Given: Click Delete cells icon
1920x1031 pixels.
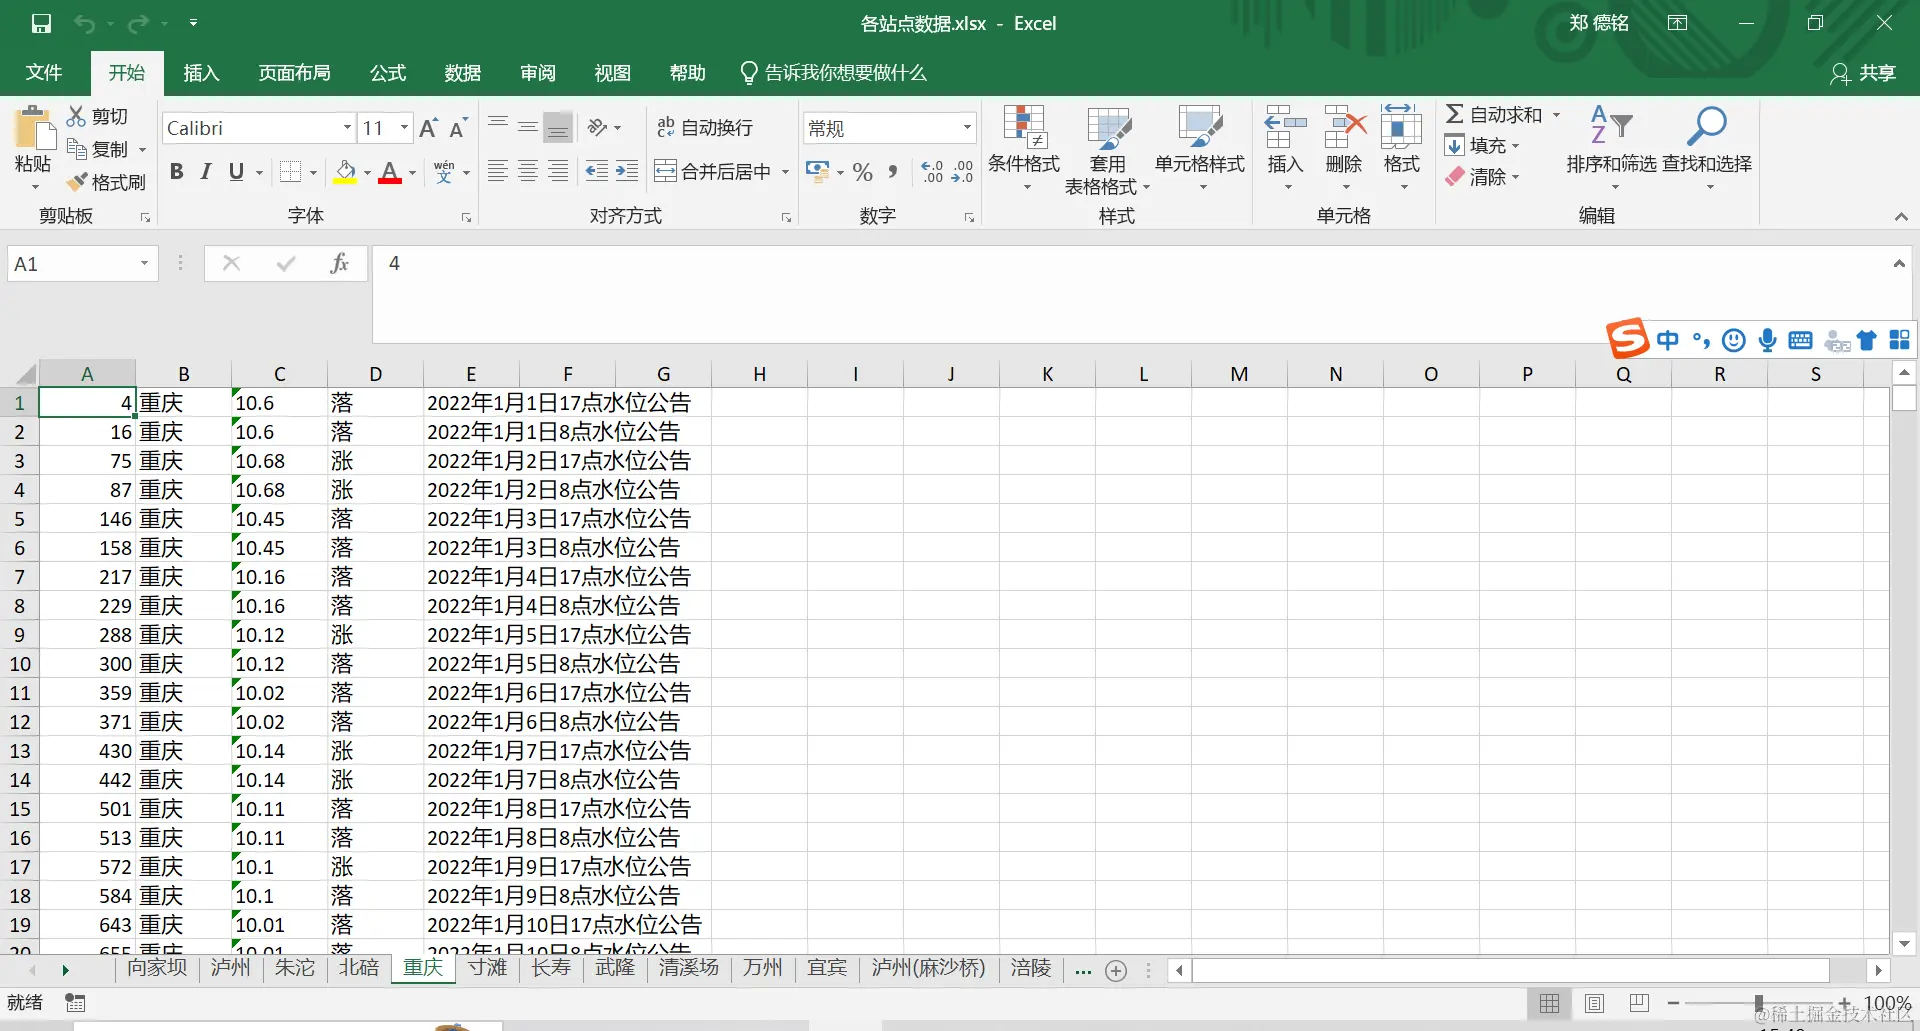Looking at the screenshot, I should pyautogui.click(x=1344, y=127).
